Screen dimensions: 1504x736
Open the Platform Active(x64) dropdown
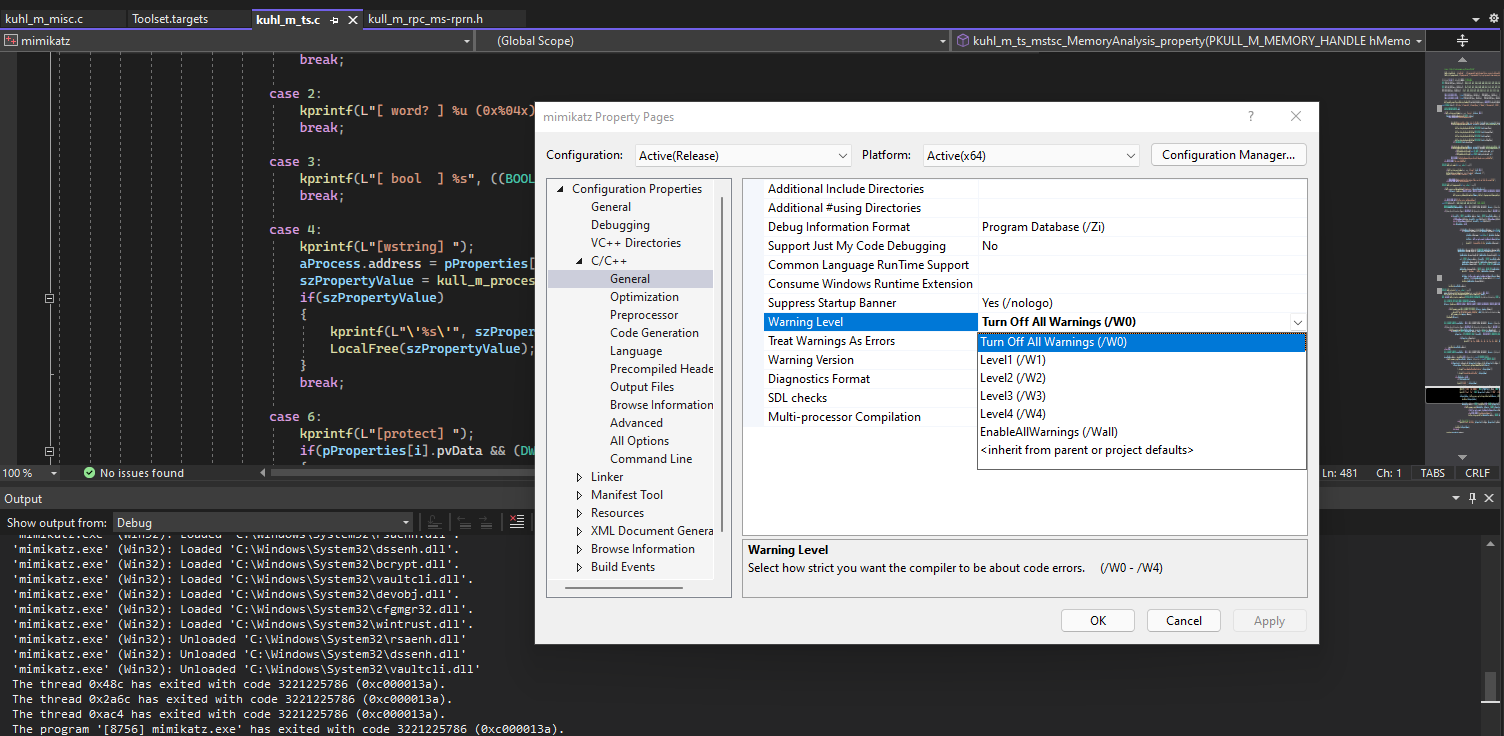pyautogui.click(x=1031, y=155)
